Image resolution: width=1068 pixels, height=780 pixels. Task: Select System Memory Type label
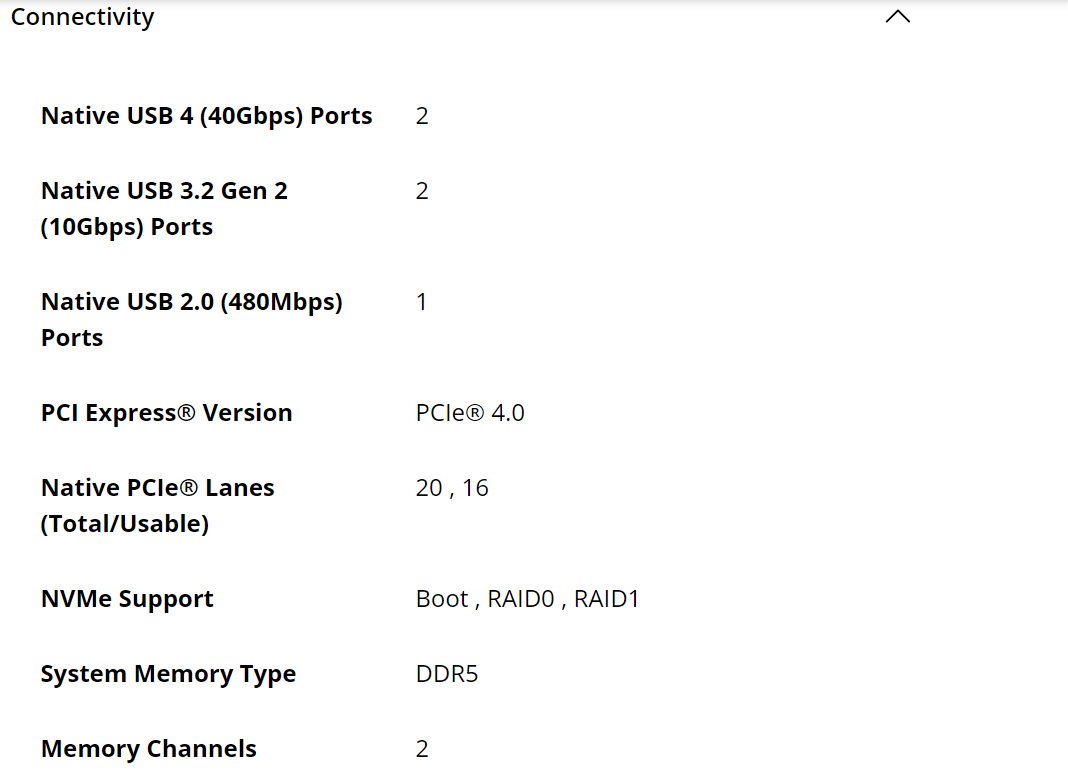(x=168, y=674)
